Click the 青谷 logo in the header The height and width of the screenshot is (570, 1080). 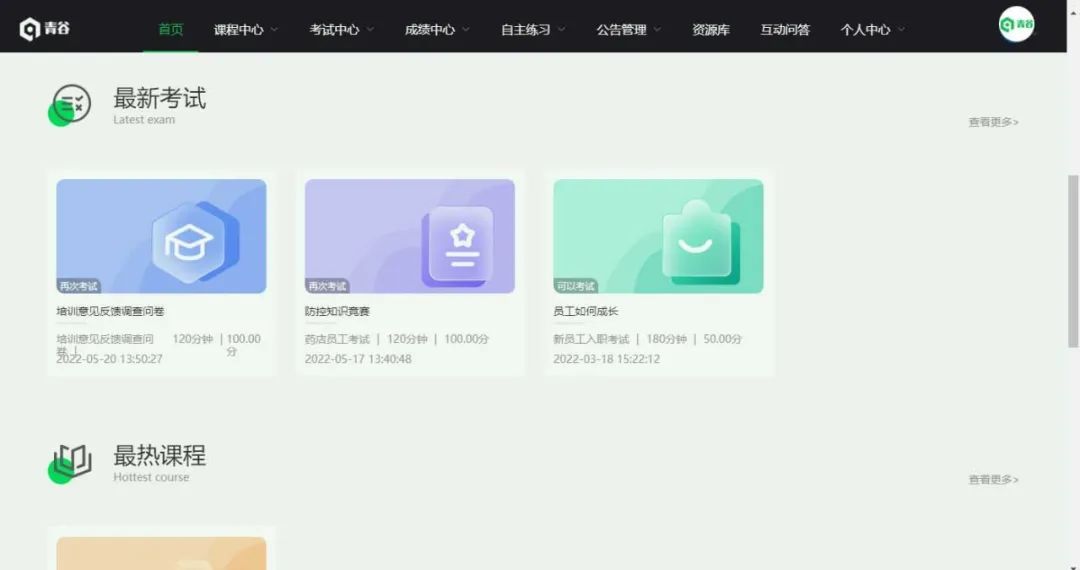(x=45, y=29)
